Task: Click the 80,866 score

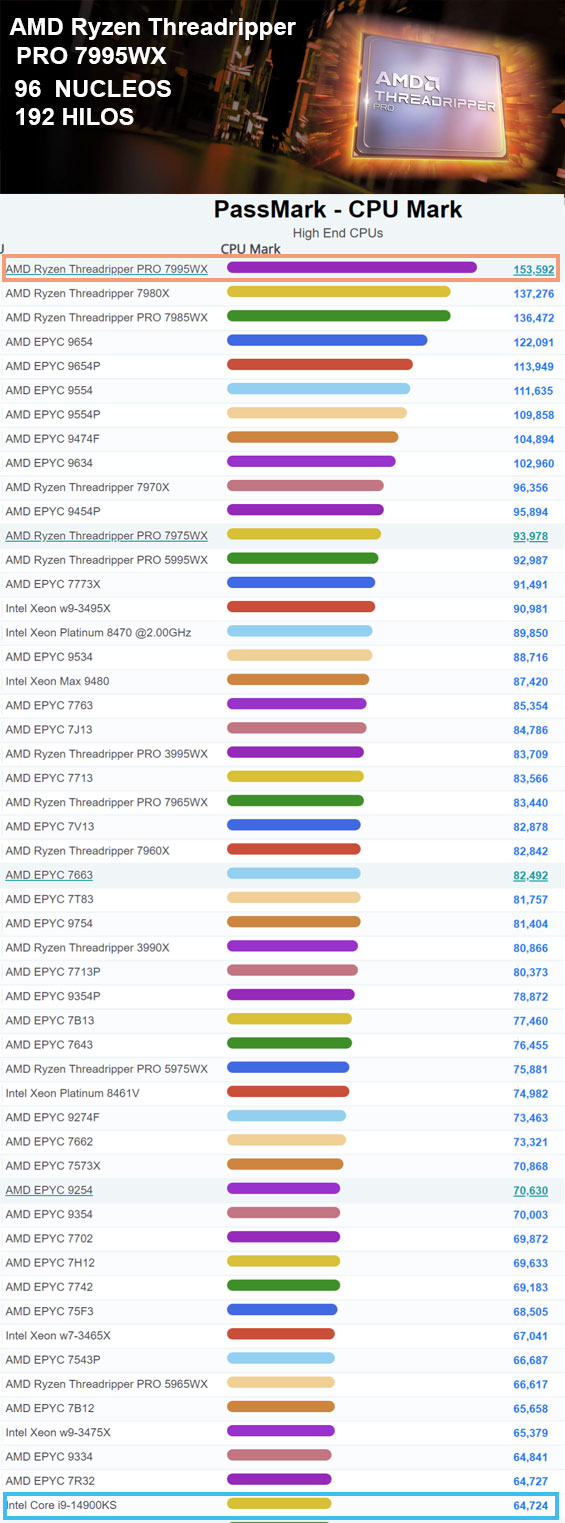Action: (531, 948)
